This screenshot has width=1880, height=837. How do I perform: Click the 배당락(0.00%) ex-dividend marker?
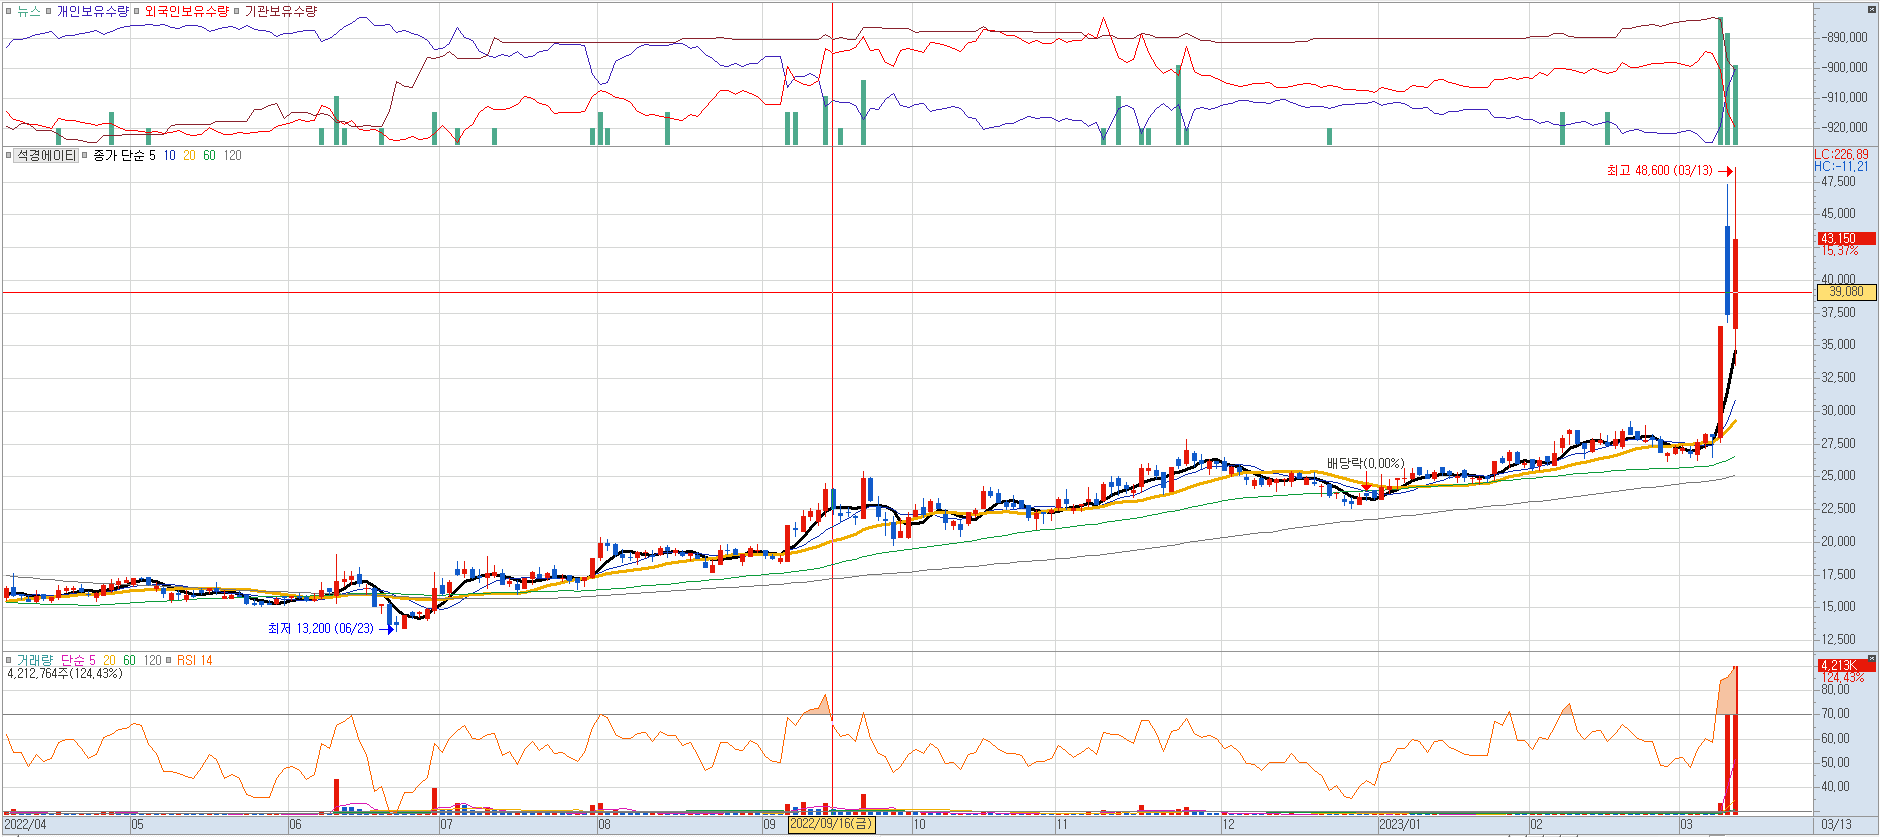pyautogui.click(x=1365, y=464)
